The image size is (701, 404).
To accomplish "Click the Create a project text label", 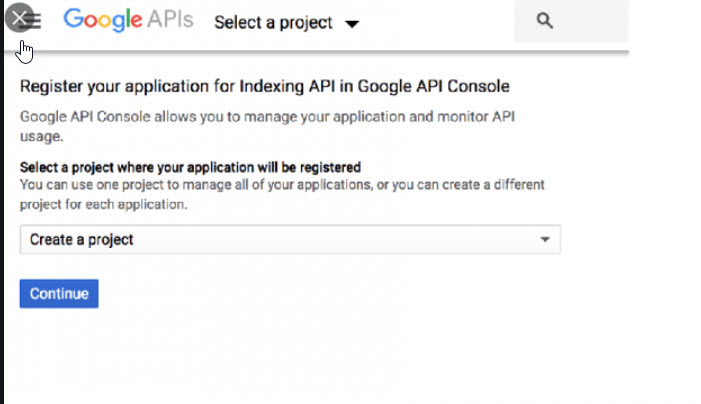I will coord(81,240).
